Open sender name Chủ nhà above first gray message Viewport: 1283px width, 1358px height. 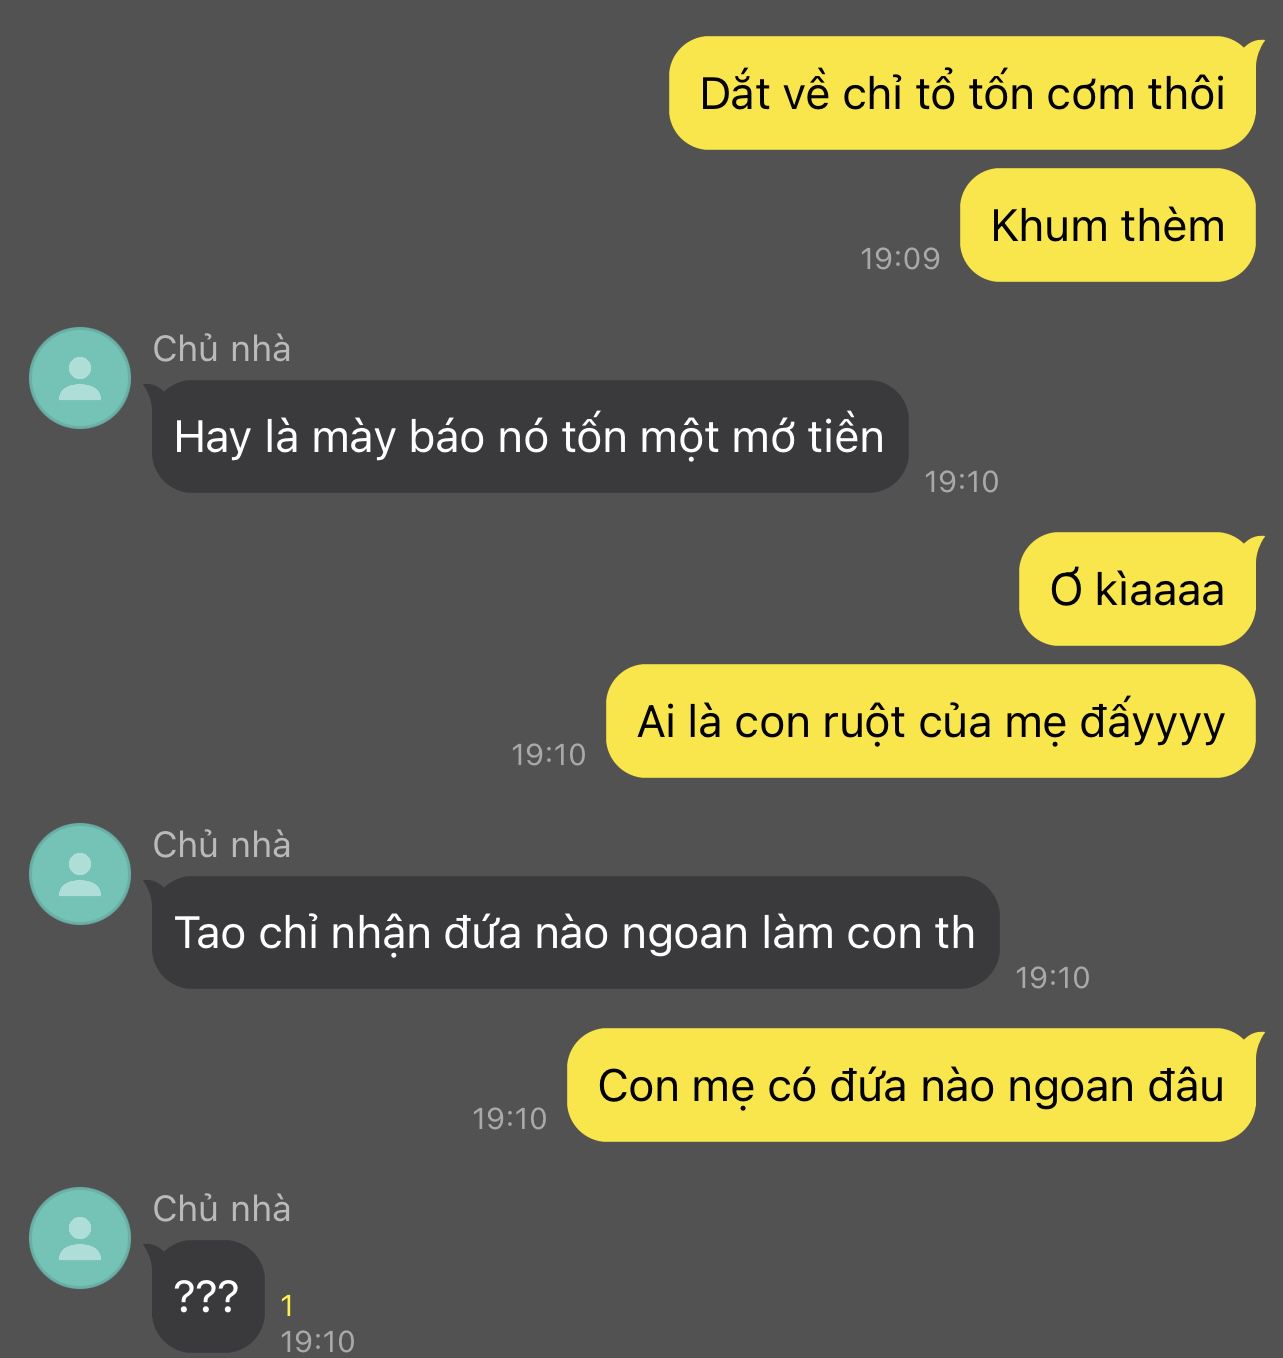pyautogui.click(x=222, y=349)
